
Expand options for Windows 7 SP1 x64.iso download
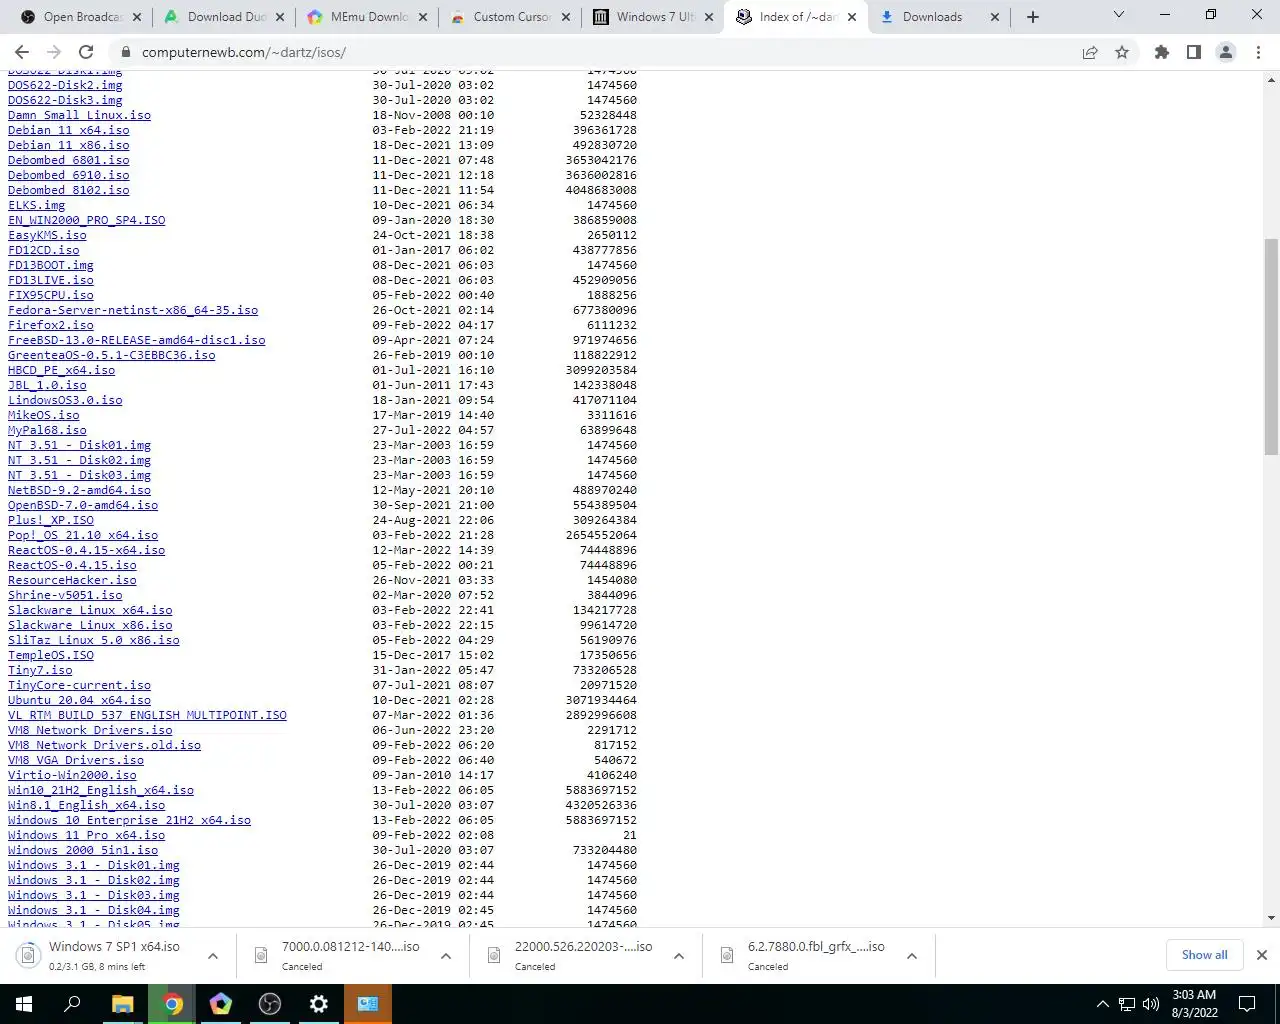click(x=213, y=956)
